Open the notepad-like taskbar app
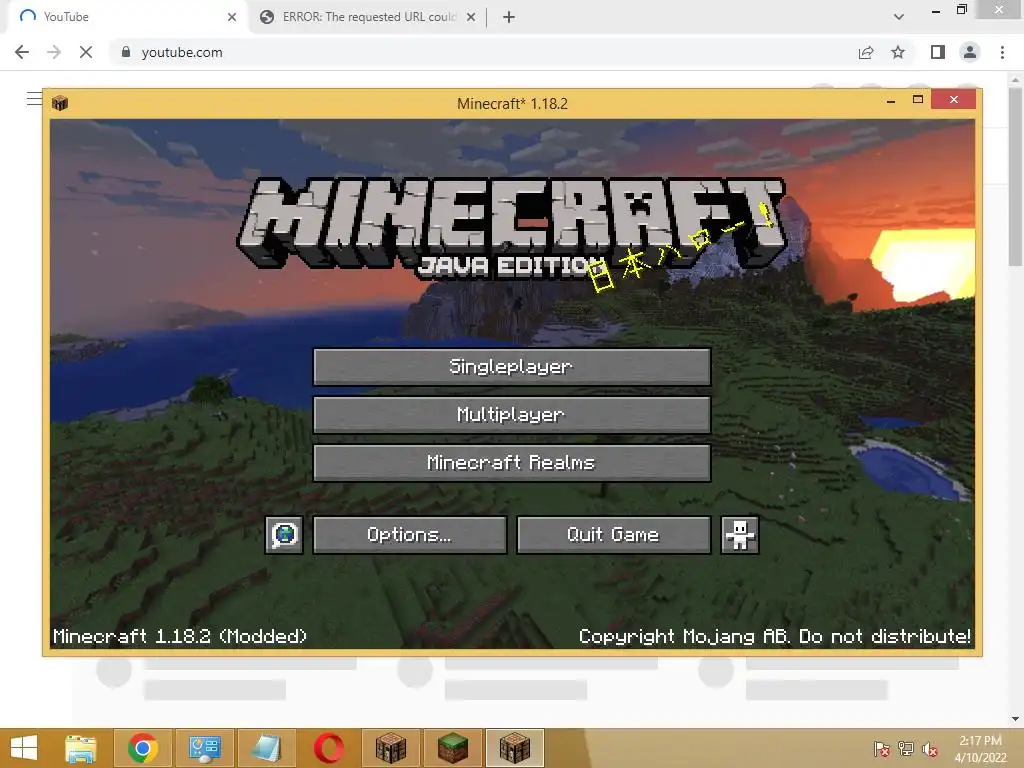 (x=266, y=748)
